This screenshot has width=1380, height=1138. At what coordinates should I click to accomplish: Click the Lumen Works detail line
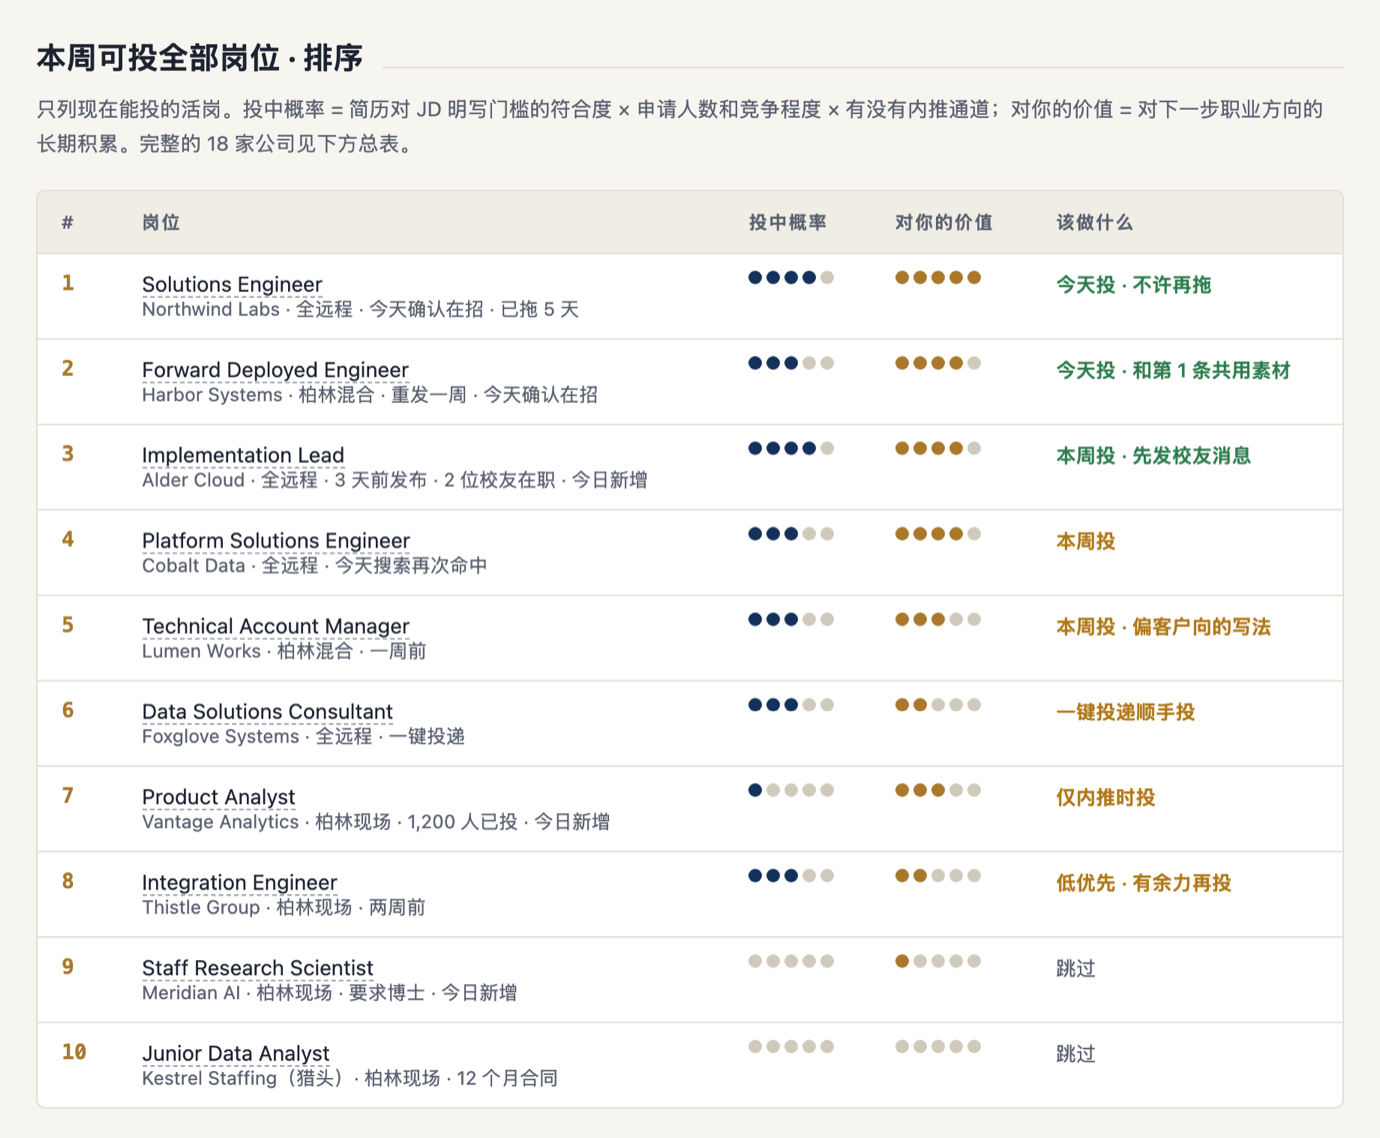(x=284, y=651)
